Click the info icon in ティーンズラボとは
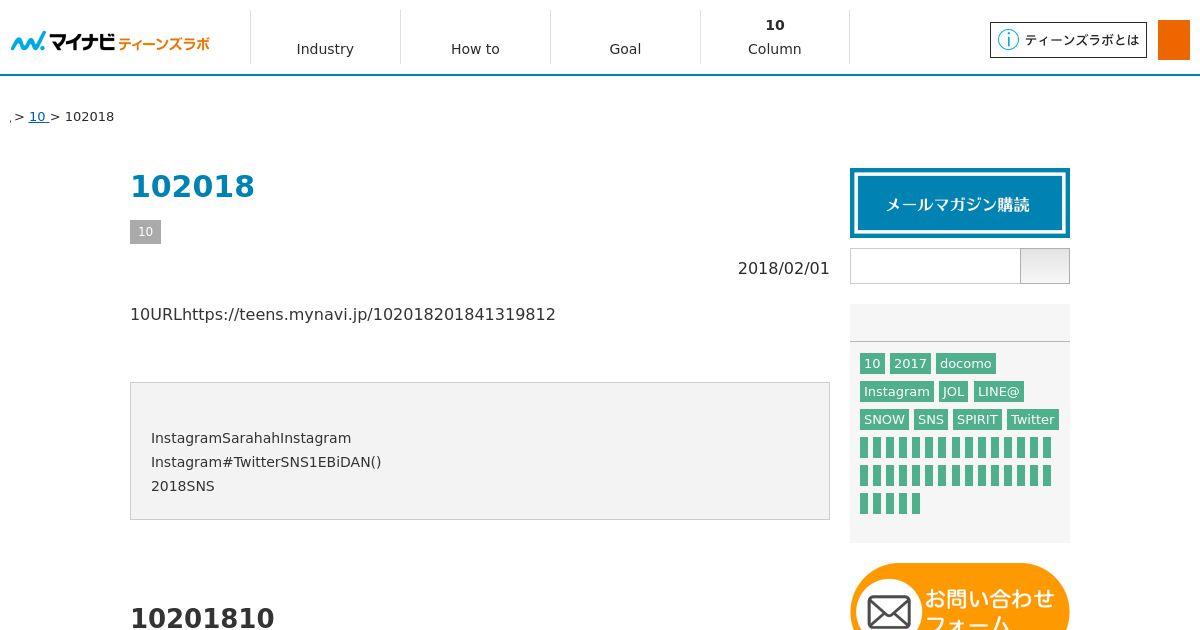The width and height of the screenshot is (1200, 630). (x=1008, y=40)
